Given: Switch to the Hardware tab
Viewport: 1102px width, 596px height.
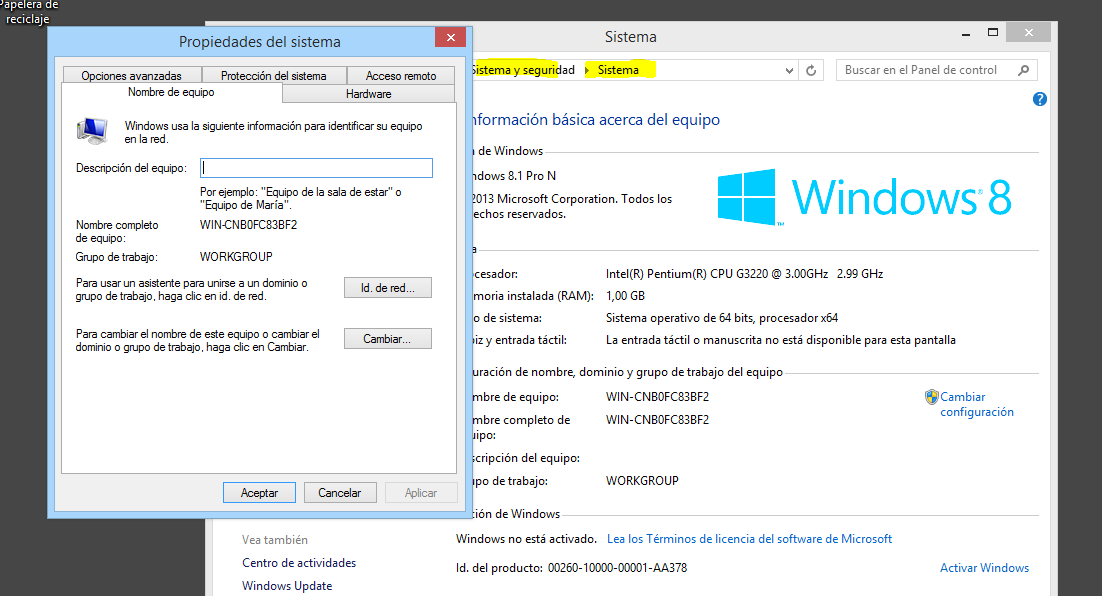Looking at the screenshot, I should 368,93.
